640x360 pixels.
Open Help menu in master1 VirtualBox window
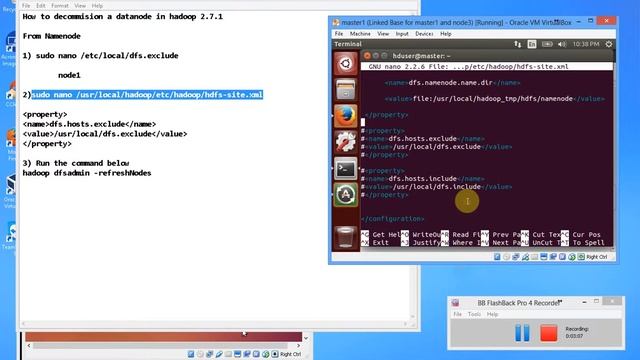[x=446, y=34]
